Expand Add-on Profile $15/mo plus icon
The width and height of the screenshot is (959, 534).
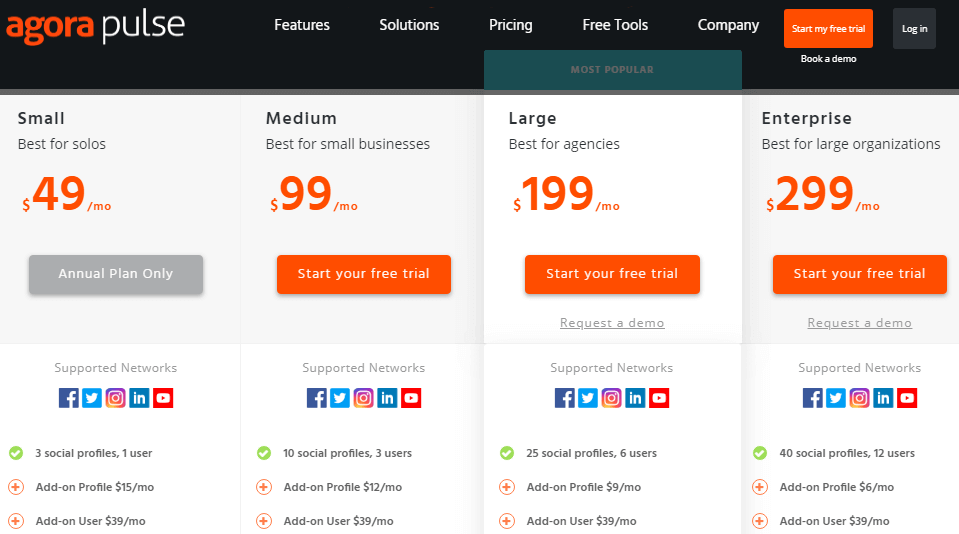16,487
